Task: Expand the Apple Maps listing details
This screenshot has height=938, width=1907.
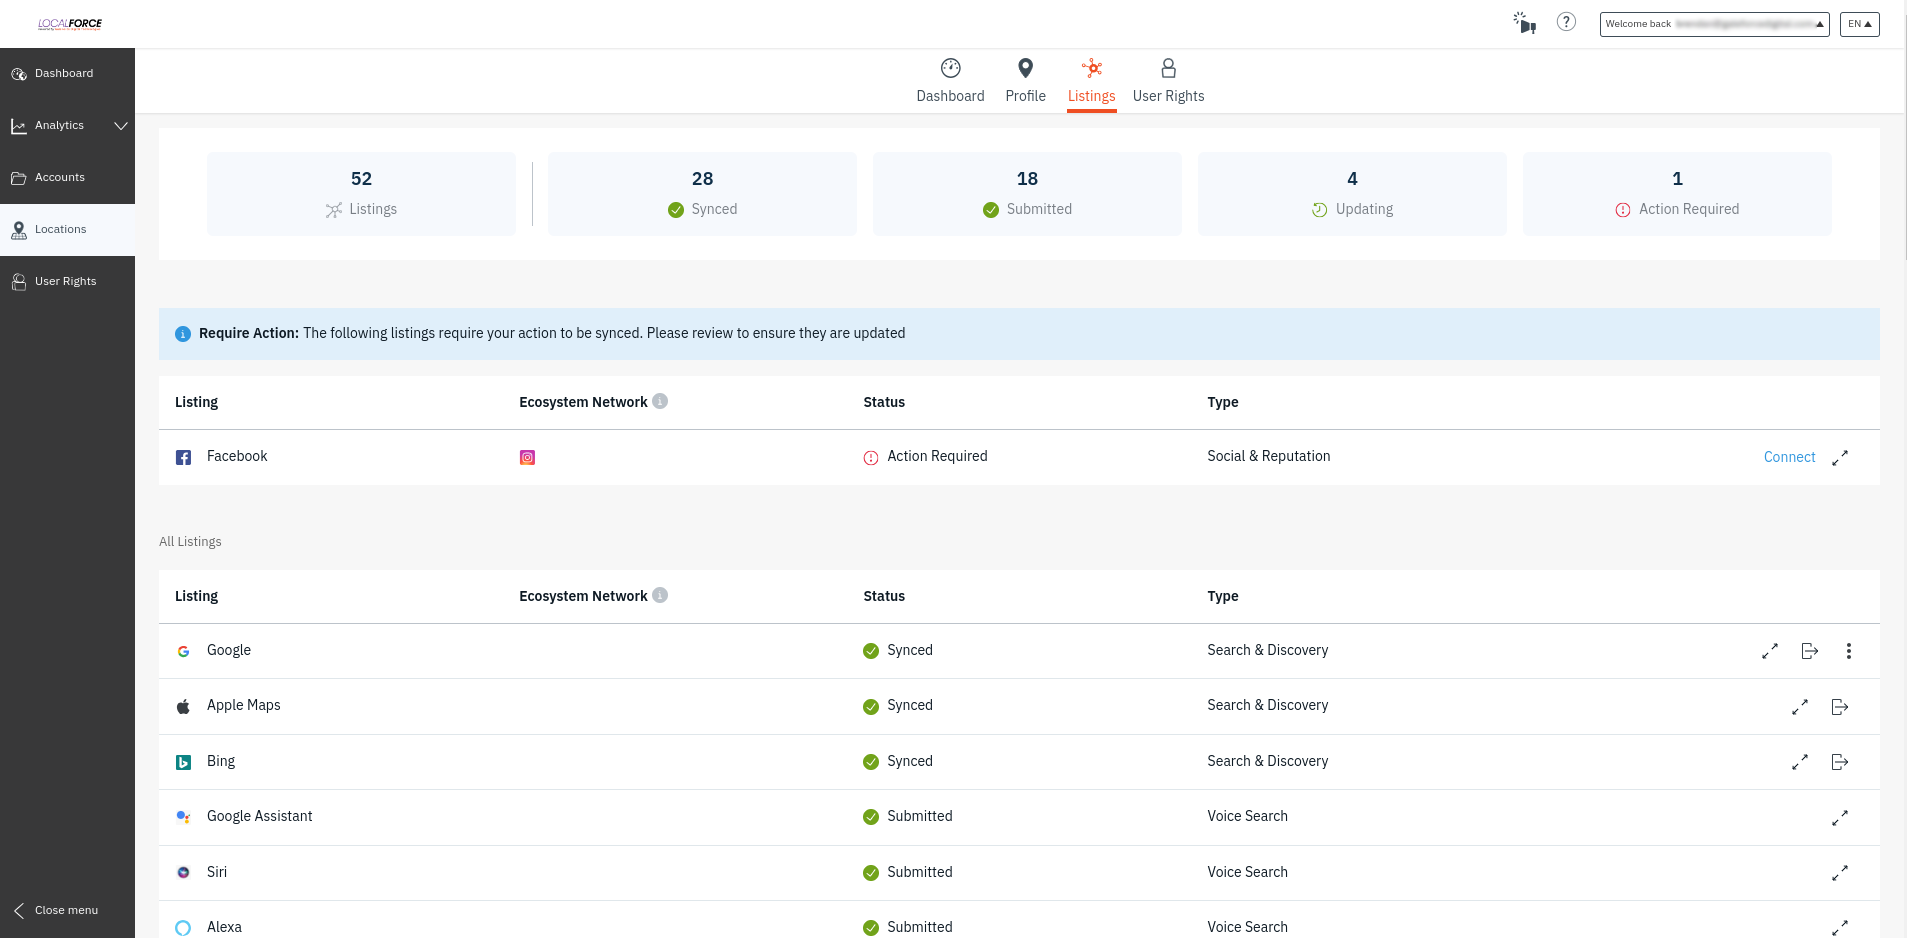Action: (x=1799, y=707)
